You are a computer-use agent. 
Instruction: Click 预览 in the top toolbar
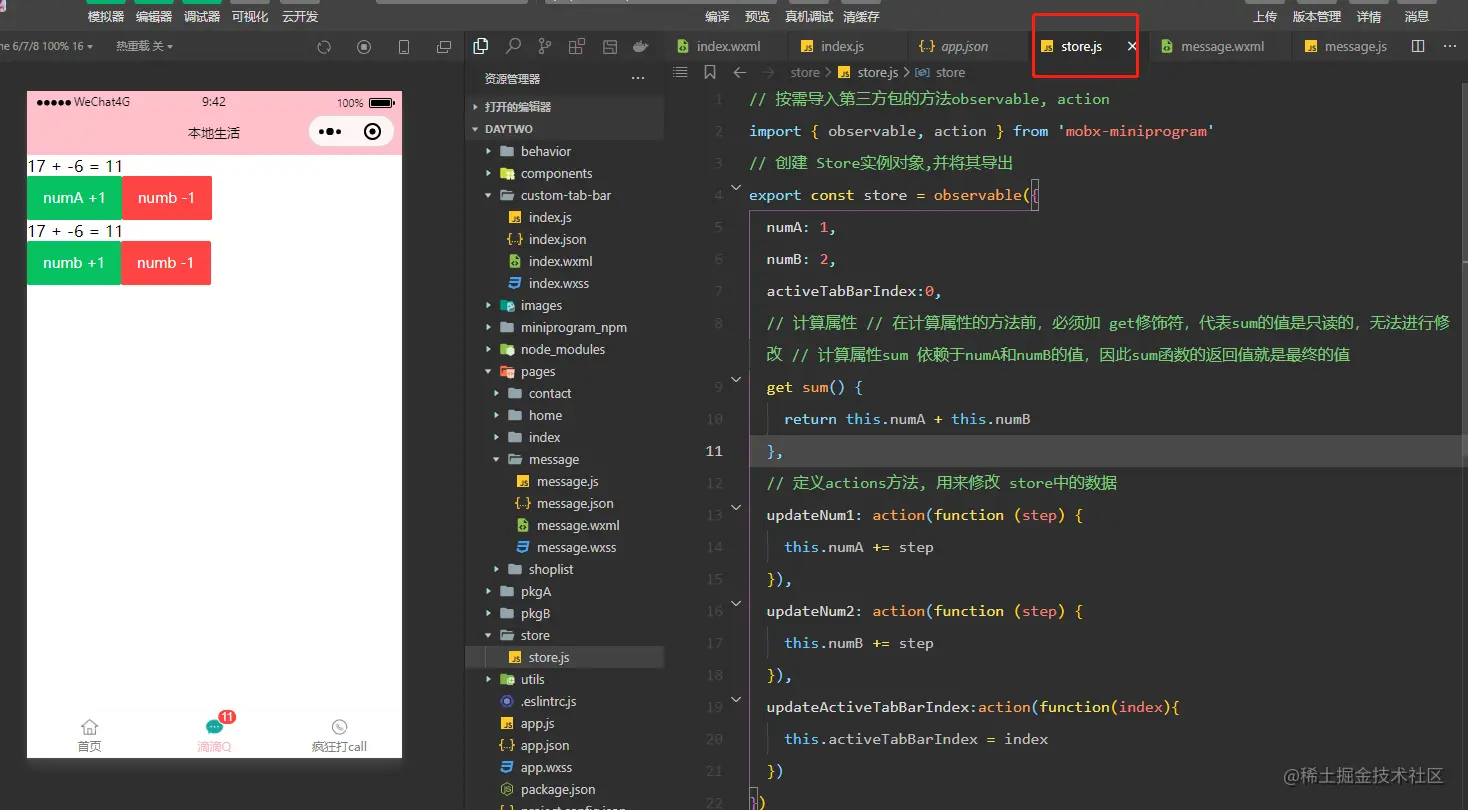[758, 16]
